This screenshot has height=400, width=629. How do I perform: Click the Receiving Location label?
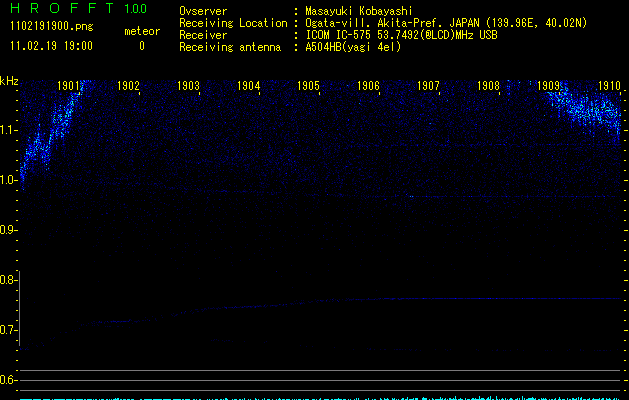point(233,23)
